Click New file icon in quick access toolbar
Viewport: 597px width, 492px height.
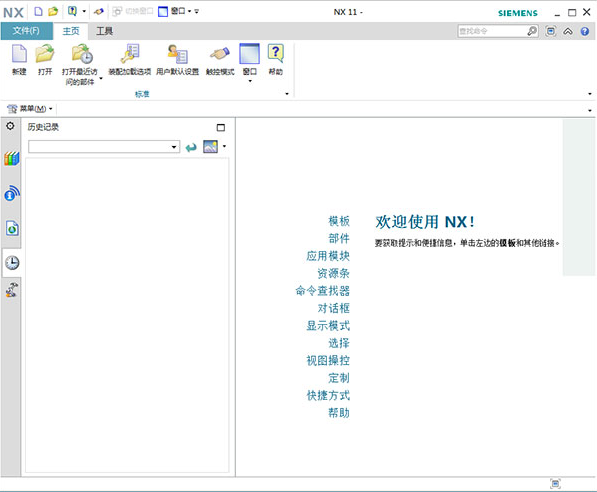38,11
